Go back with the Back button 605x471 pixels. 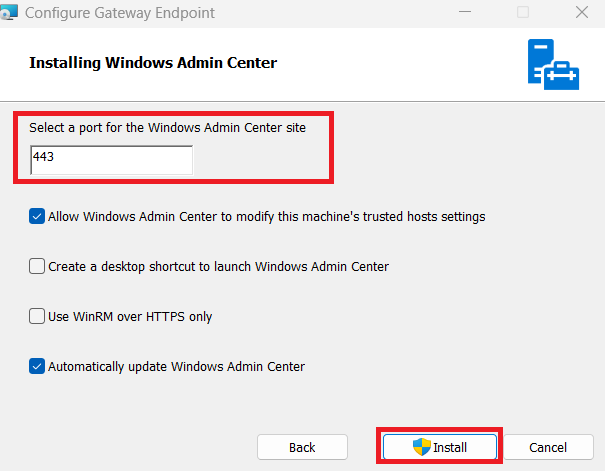[x=302, y=447]
